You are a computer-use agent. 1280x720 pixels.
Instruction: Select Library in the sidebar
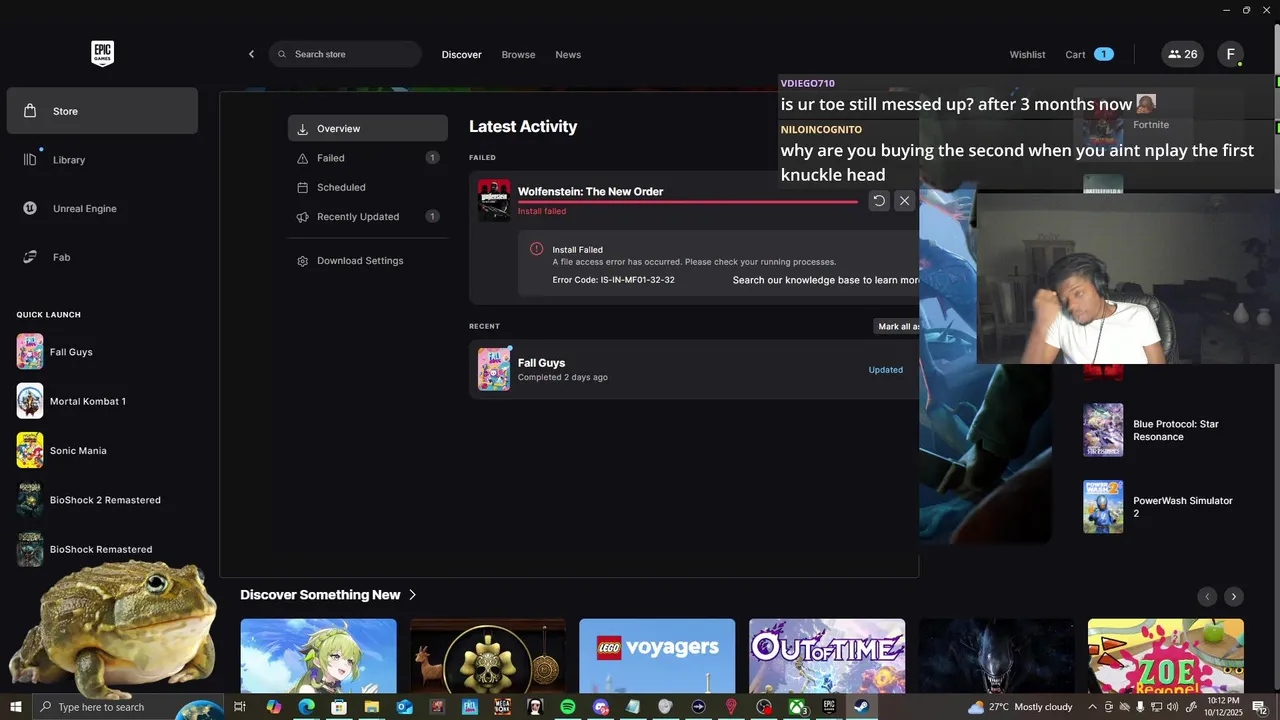coord(102,160)
